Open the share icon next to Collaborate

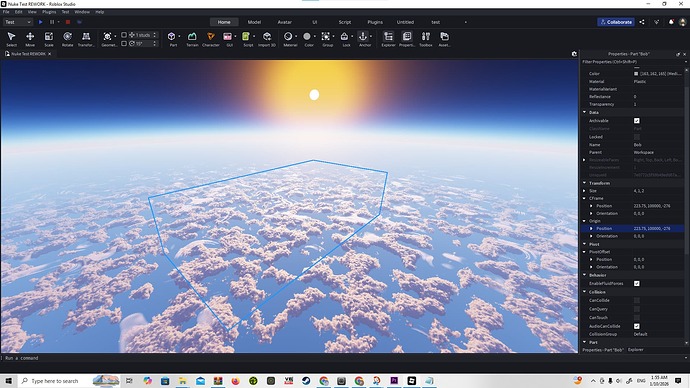tap(642, 22)
